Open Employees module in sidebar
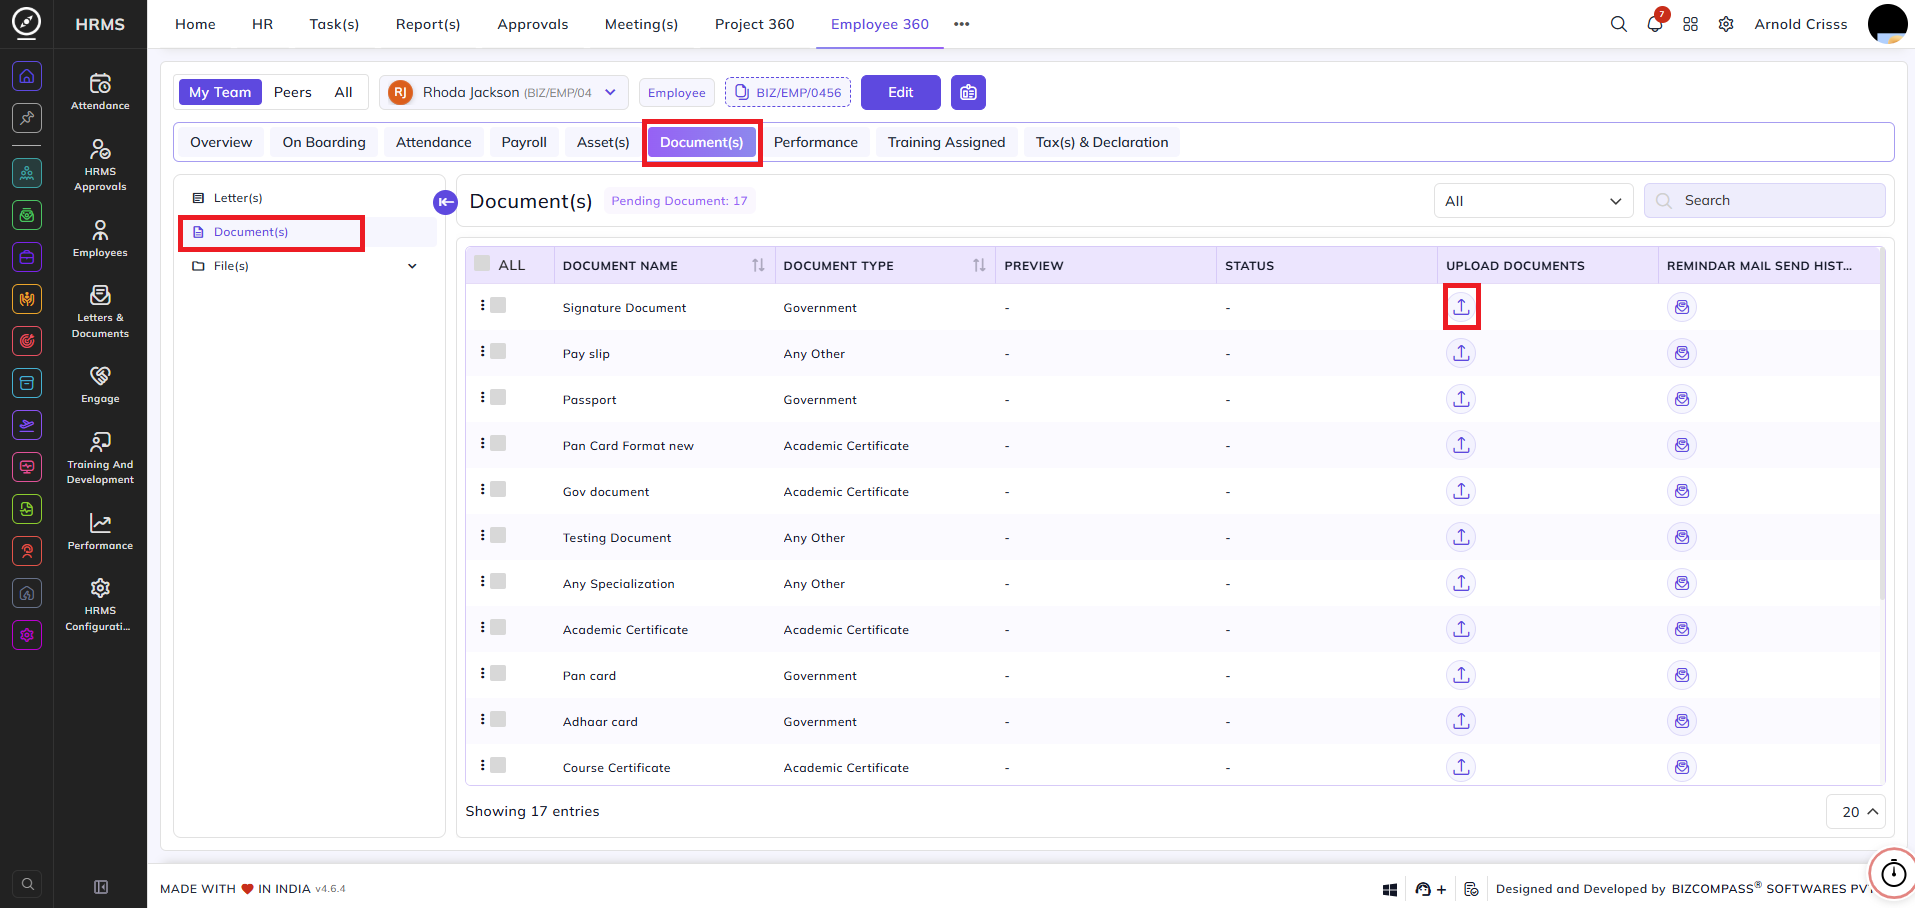The height and width of the screenshot is (908, 1915). pos(100,239)
